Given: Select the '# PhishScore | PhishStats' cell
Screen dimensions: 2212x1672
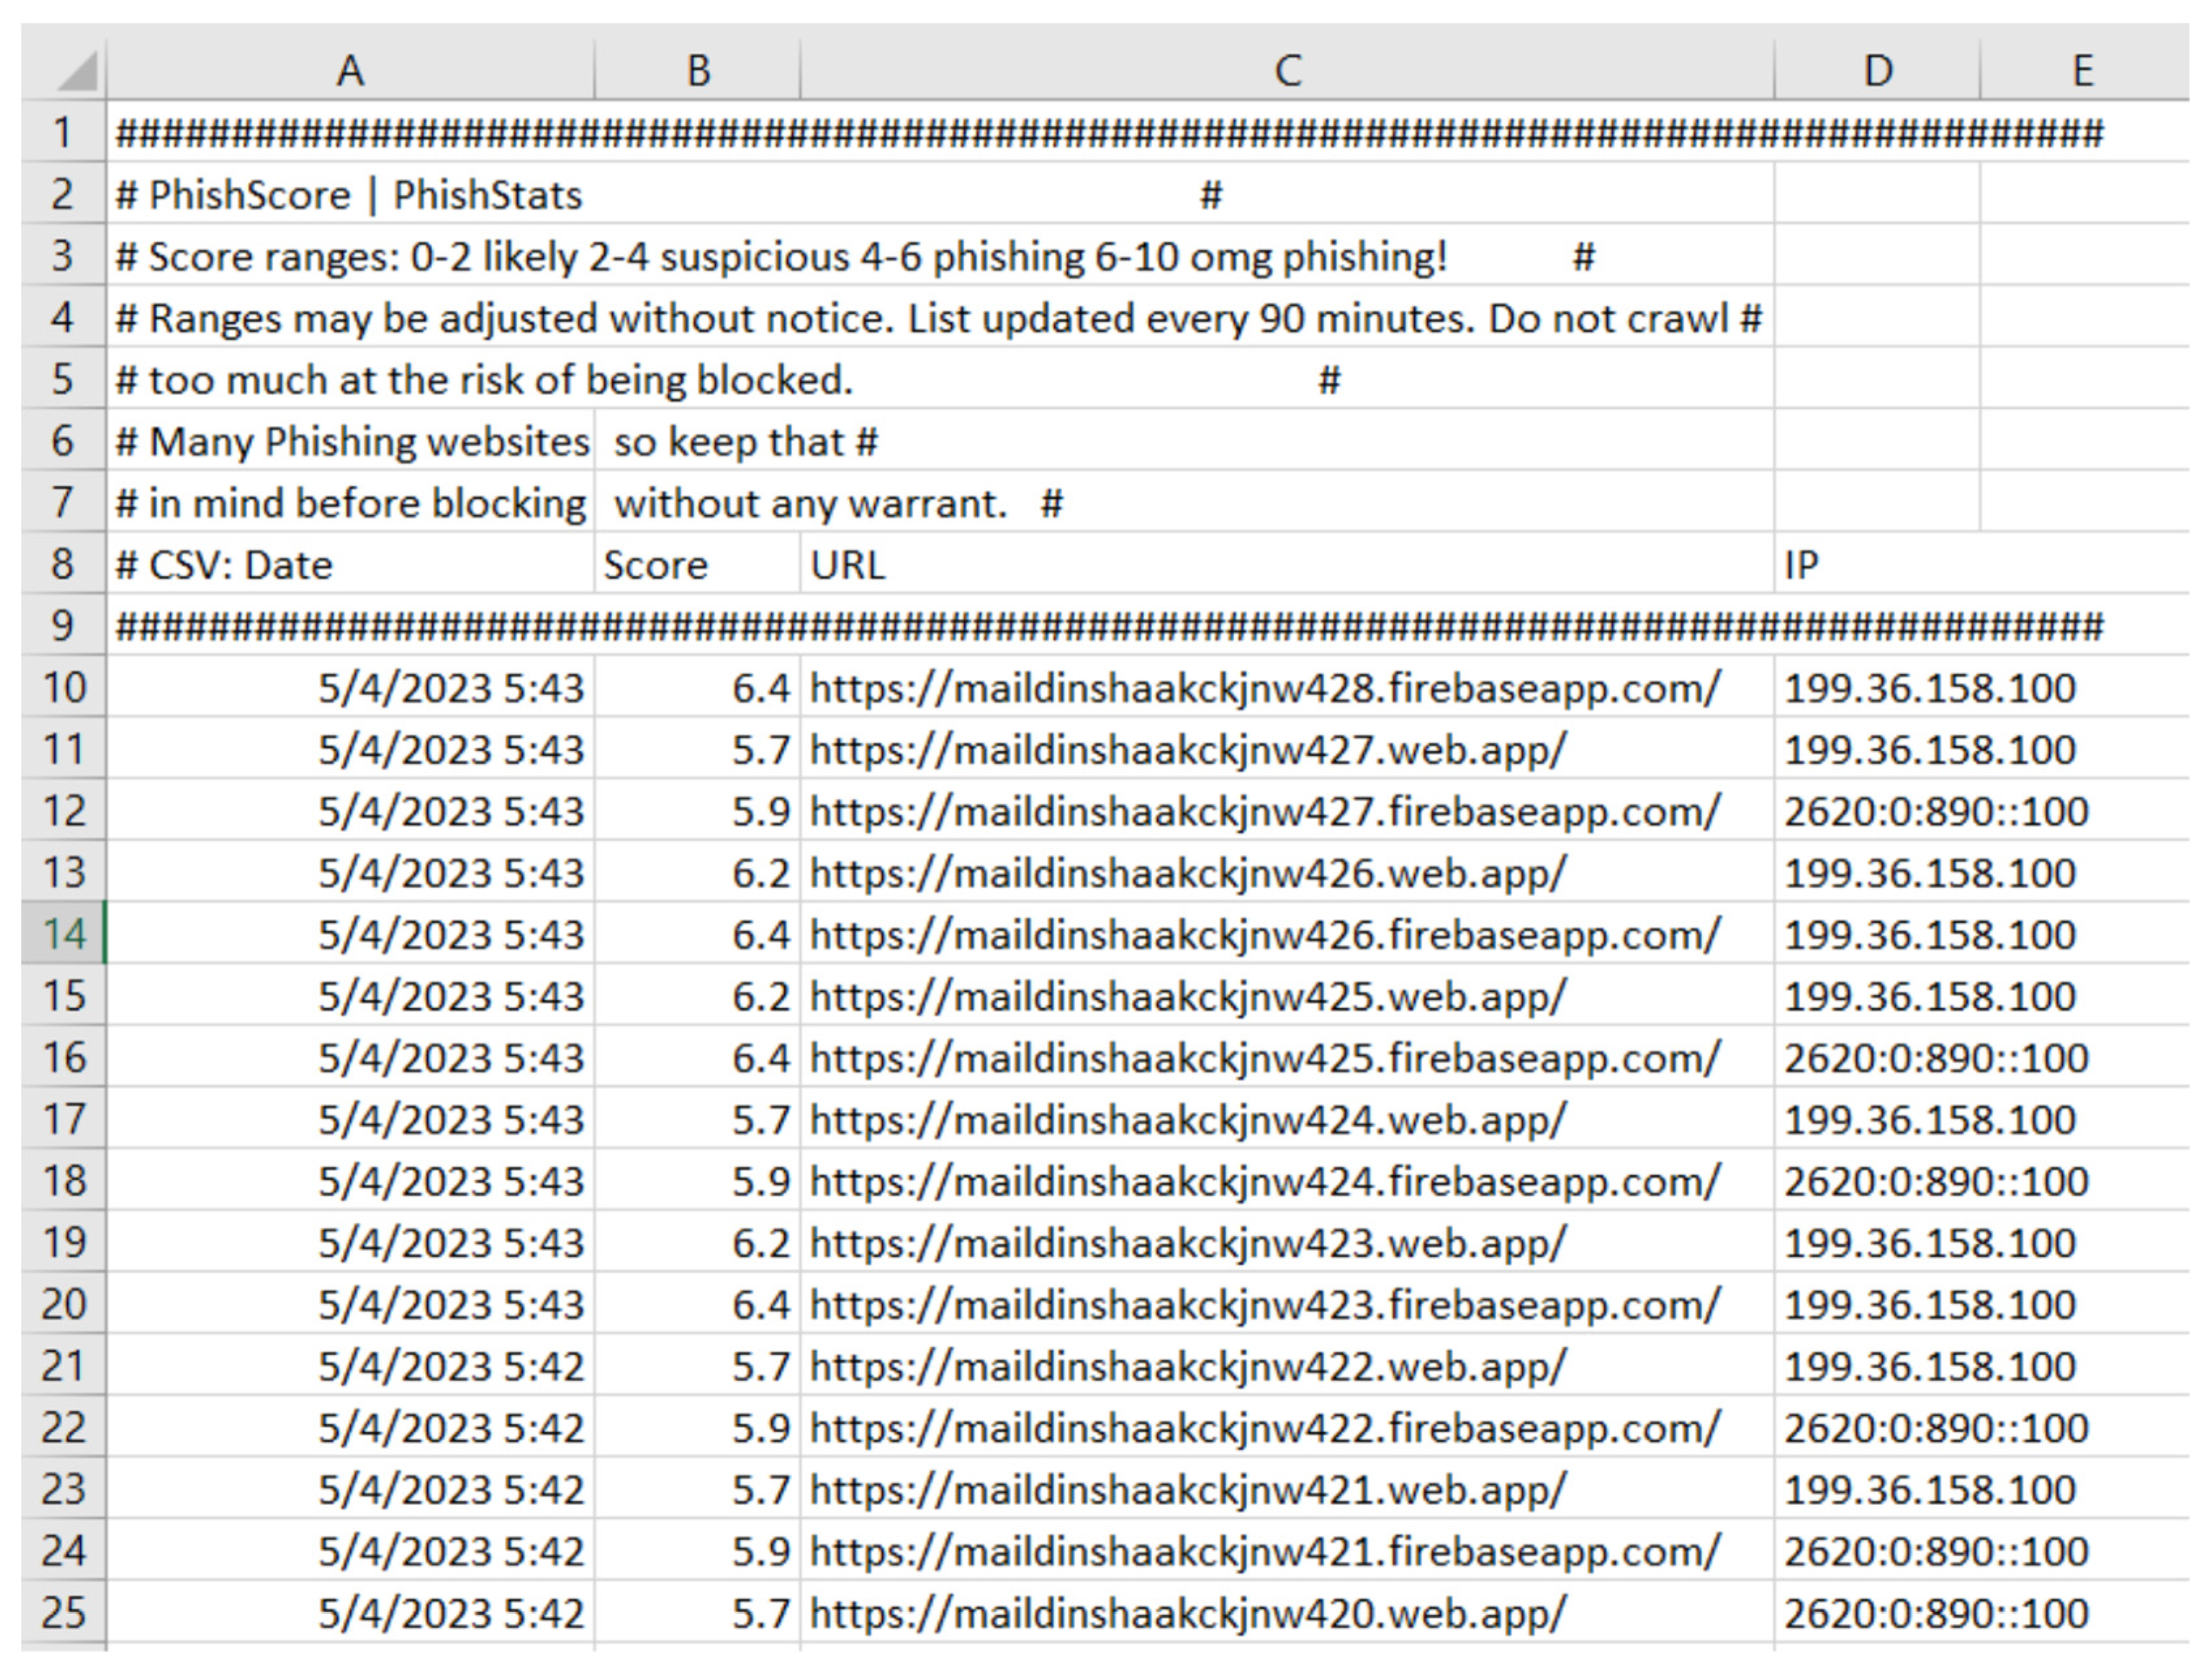Looking at the screenshot, I should pos(349,195).
